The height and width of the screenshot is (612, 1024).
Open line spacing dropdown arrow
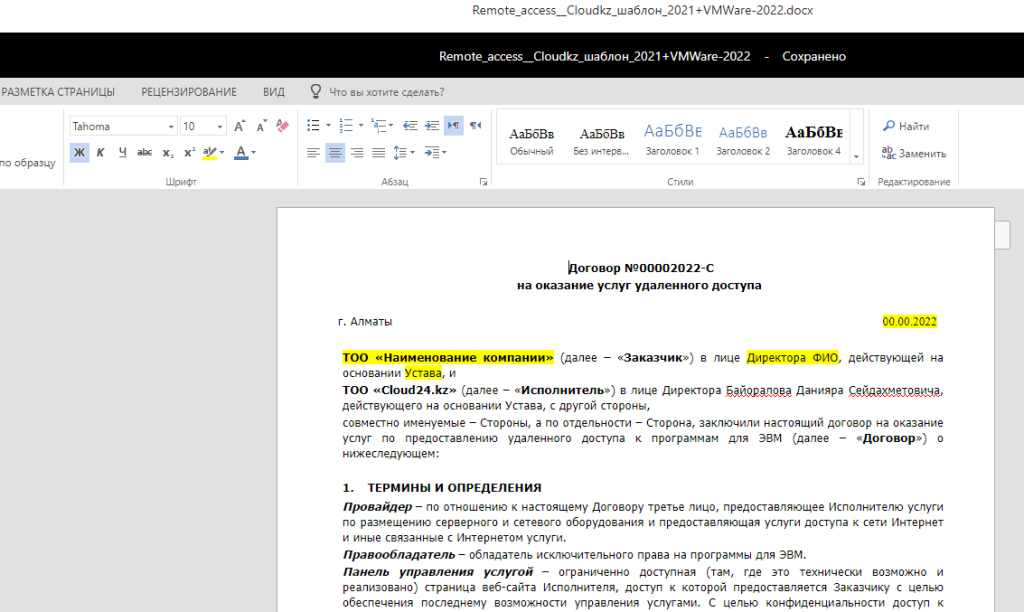[x=413, y=153]
